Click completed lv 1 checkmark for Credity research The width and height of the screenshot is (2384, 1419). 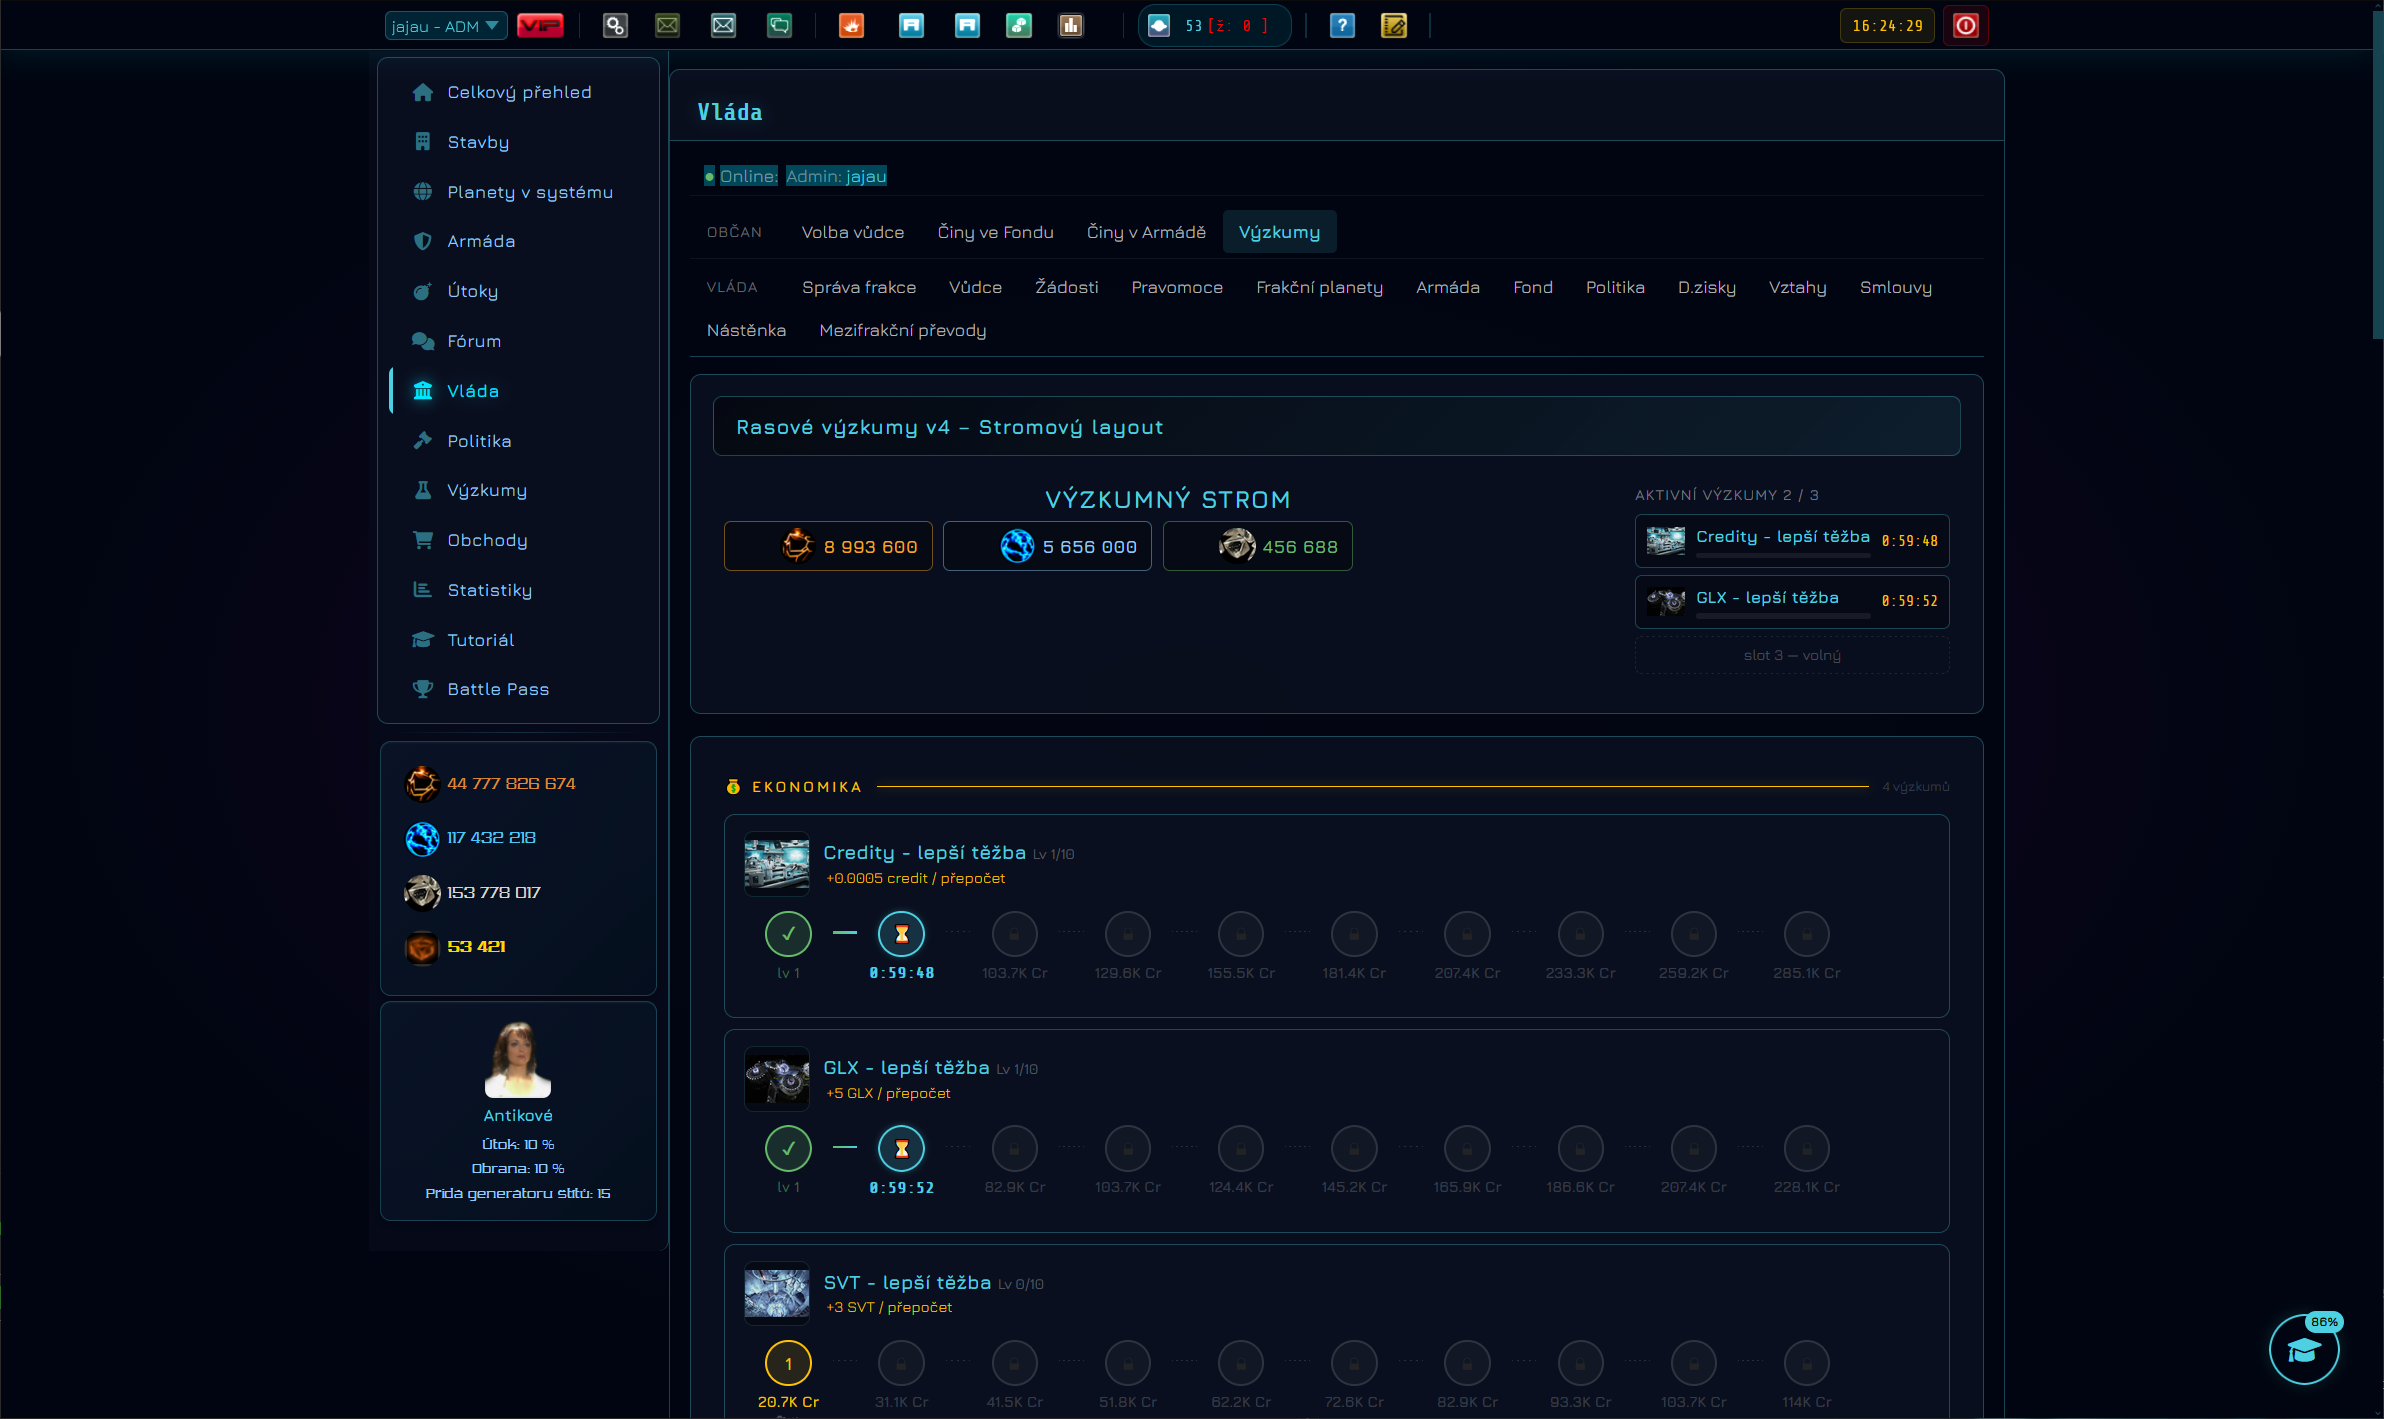pyautogui.click(x=788, y=934)
